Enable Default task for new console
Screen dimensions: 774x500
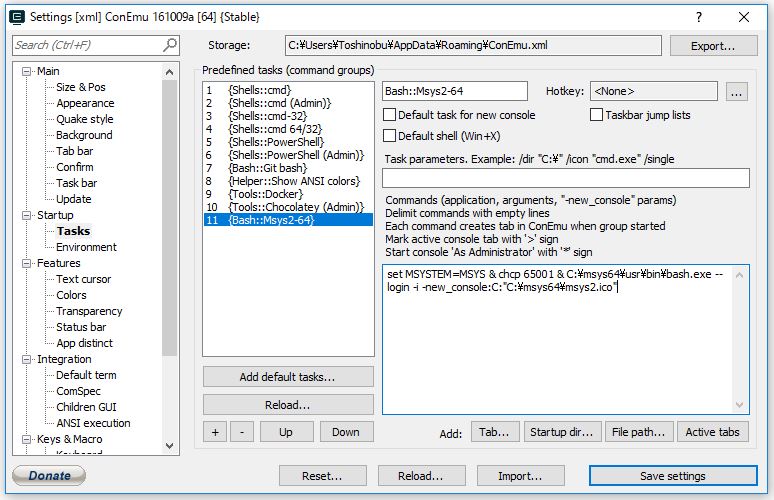pyautogui.click(x=389, y=115)
